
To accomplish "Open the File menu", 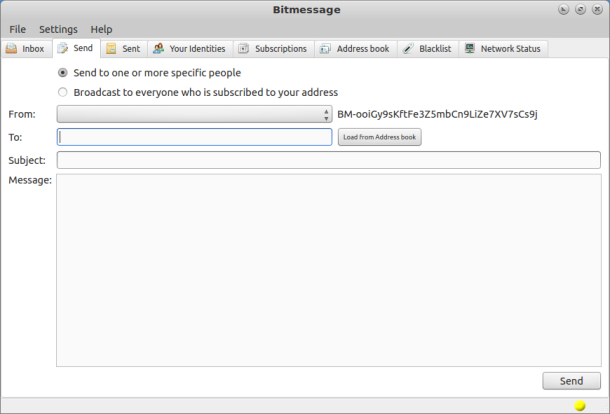I will pos(18,29).
